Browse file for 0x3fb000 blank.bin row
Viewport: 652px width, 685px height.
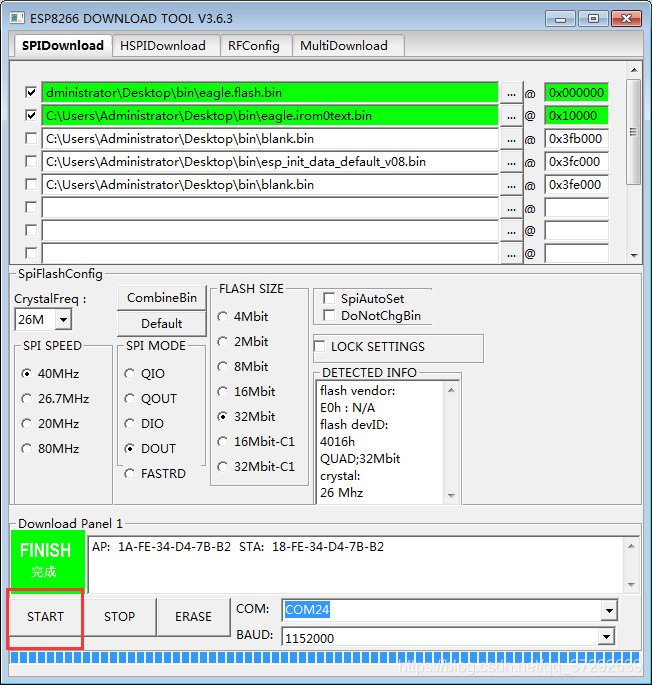coord(511,139)
